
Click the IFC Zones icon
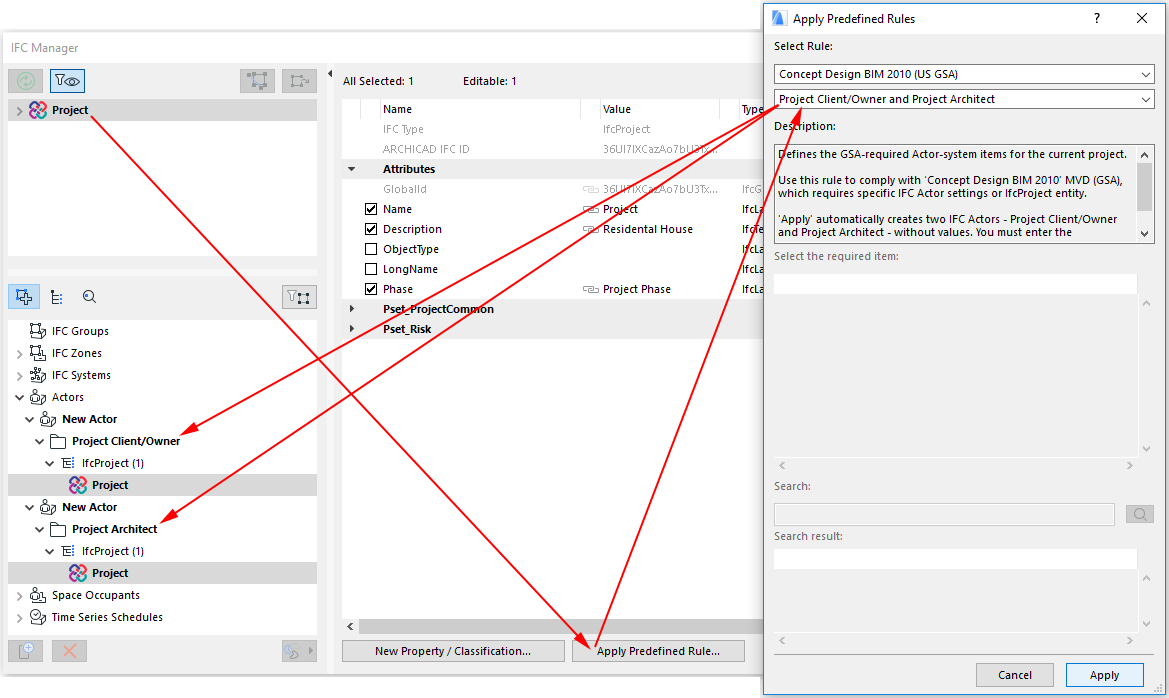tap(37, 353)
